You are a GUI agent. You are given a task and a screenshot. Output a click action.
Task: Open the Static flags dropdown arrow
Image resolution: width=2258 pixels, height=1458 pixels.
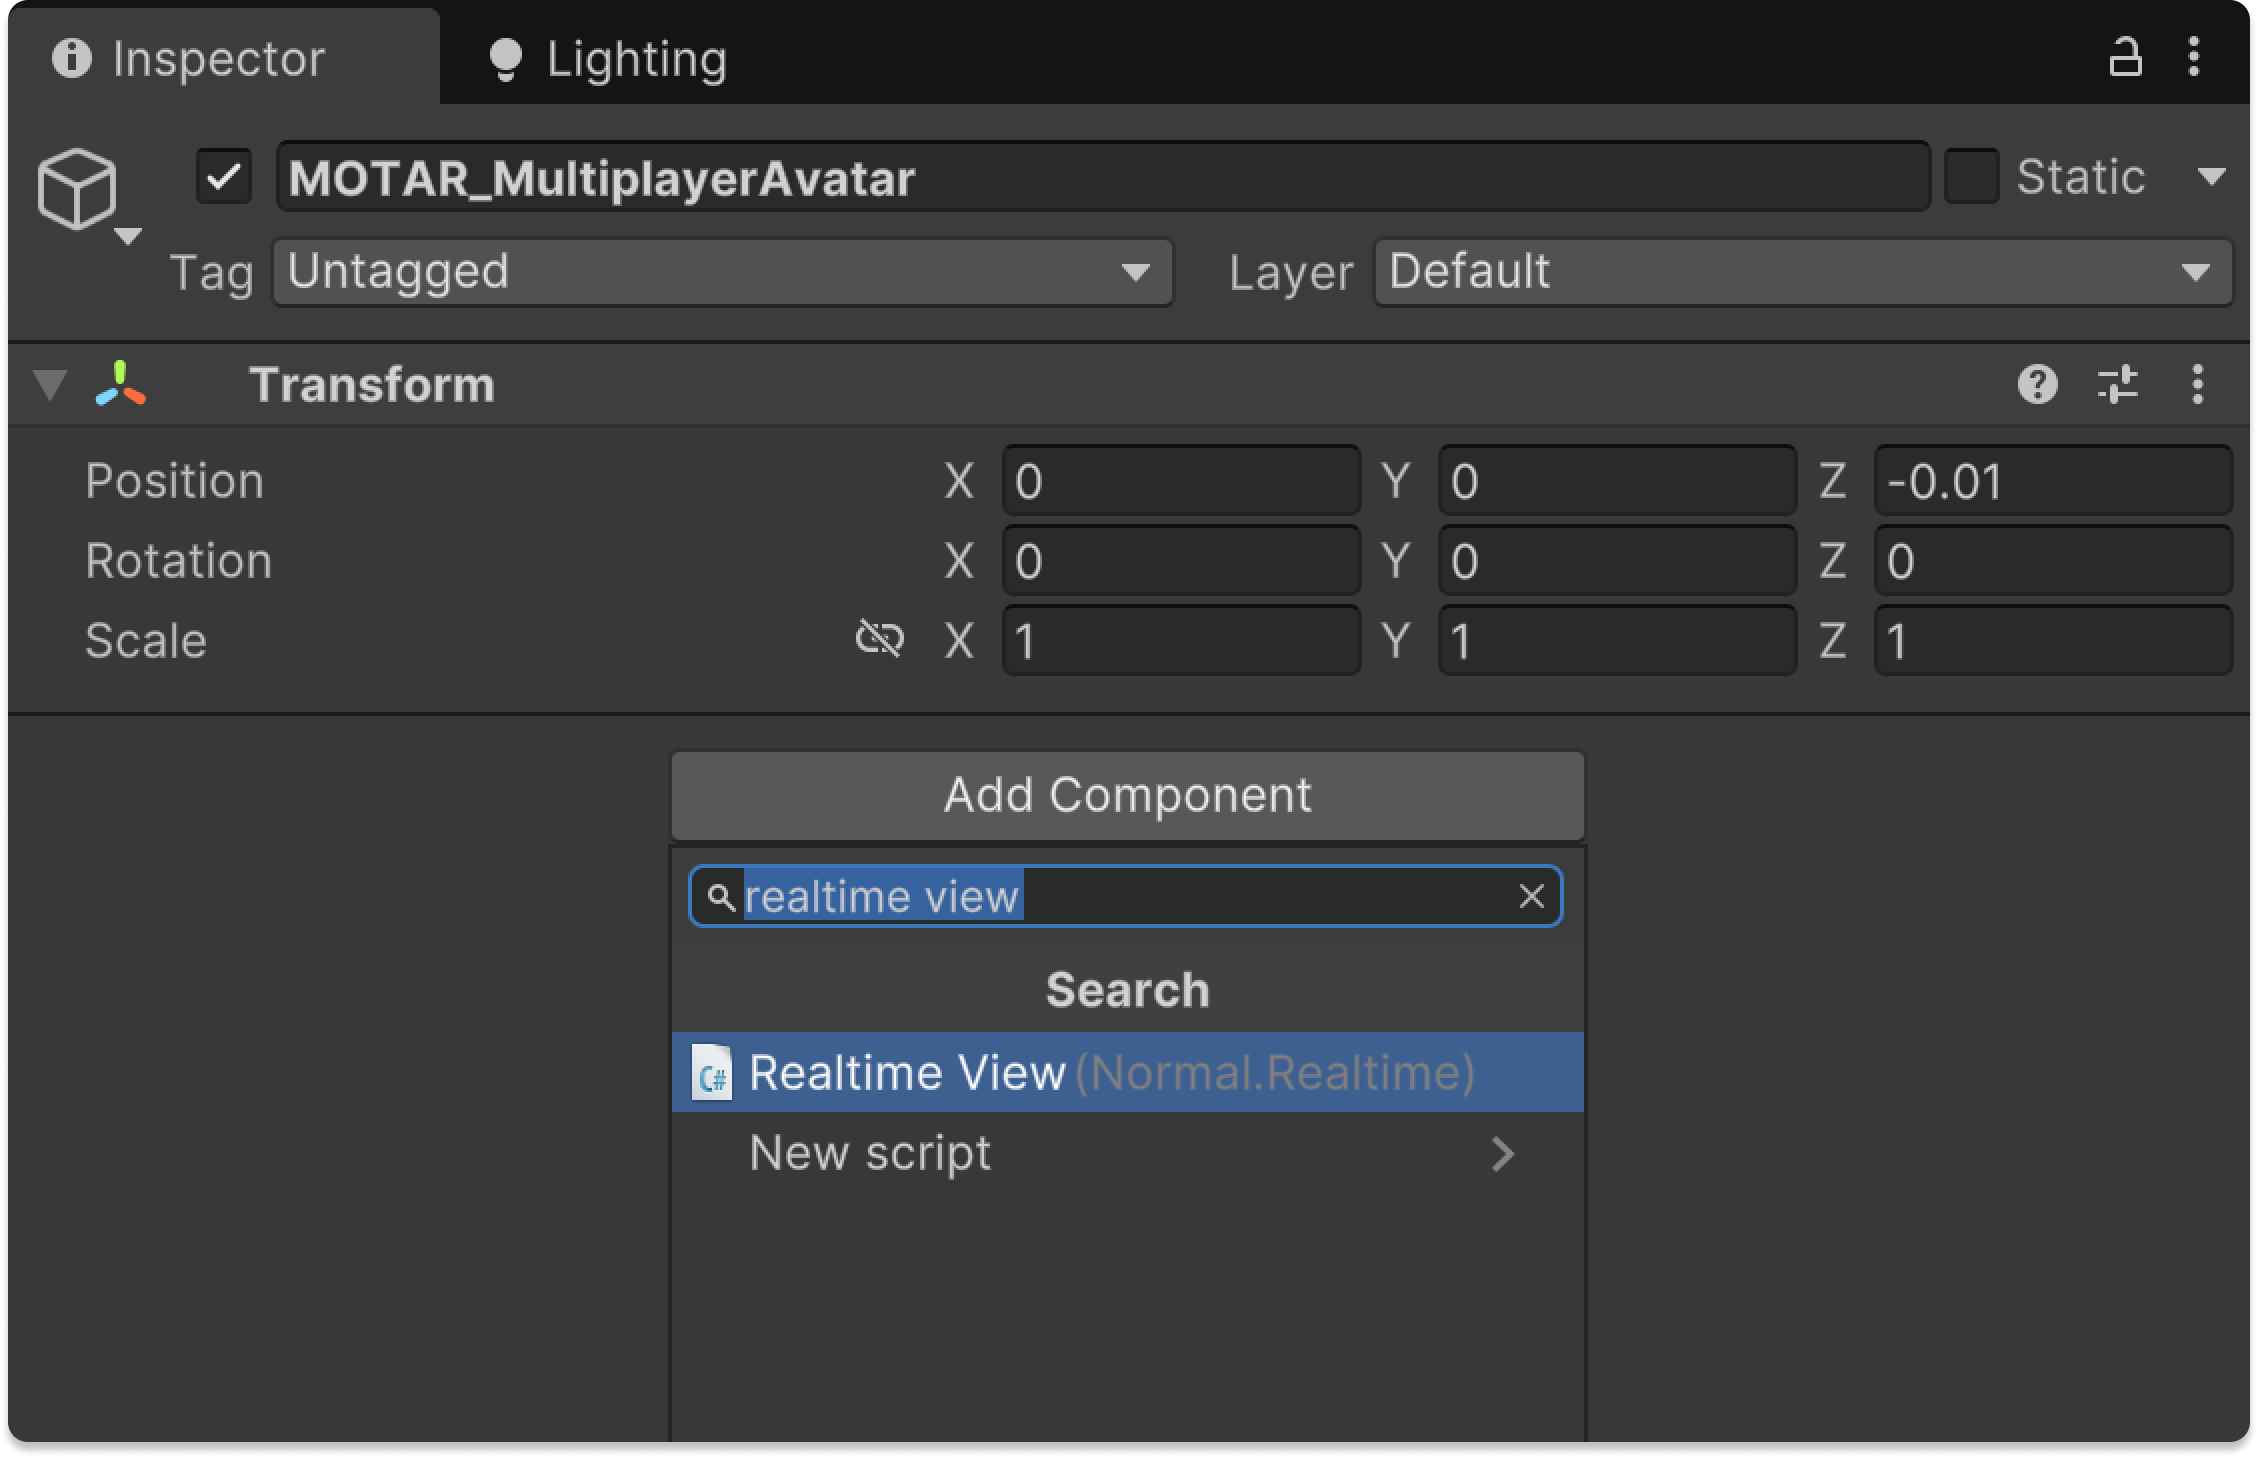pyautogui.click(x=2211, y=178)
